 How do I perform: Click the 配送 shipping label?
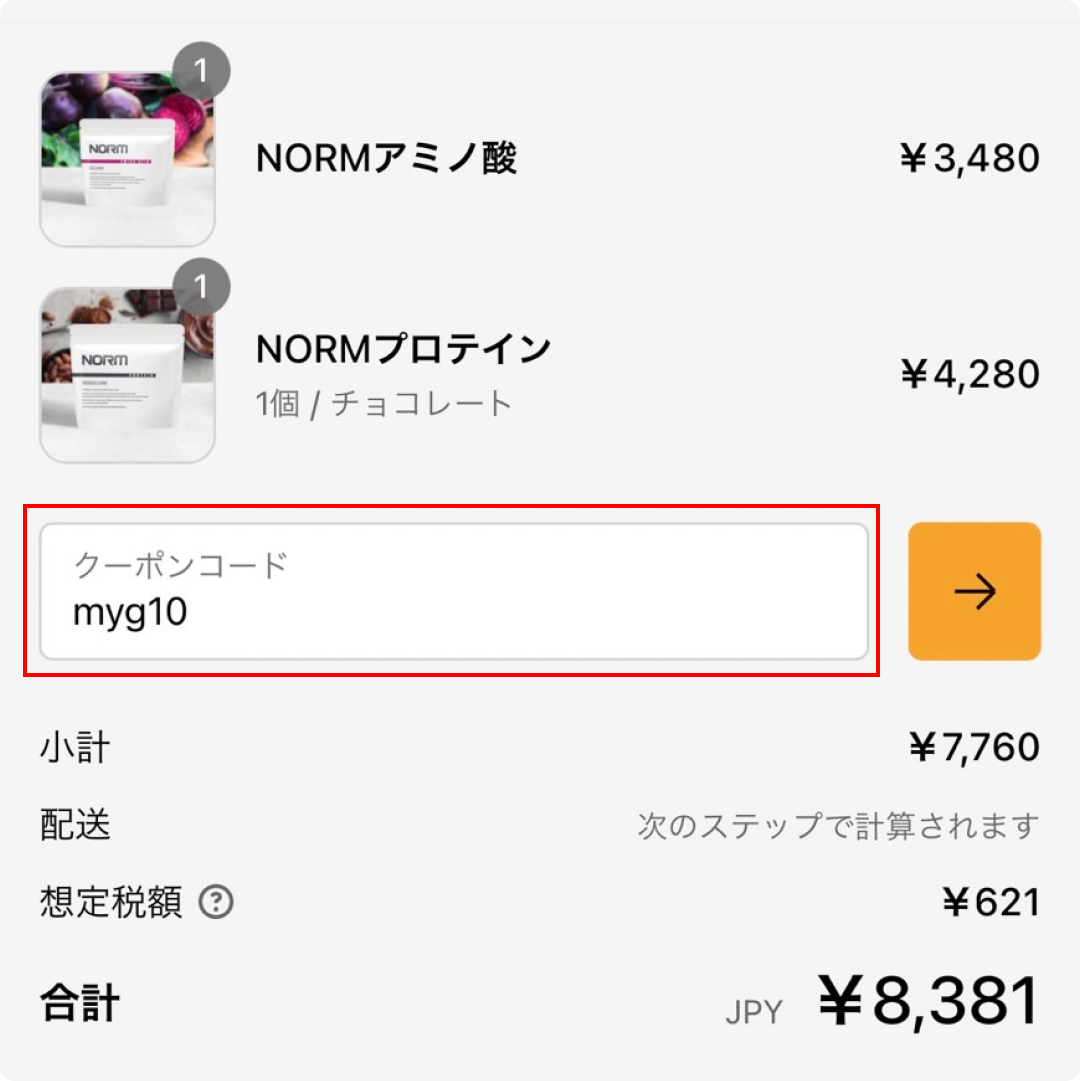point(75,825)
